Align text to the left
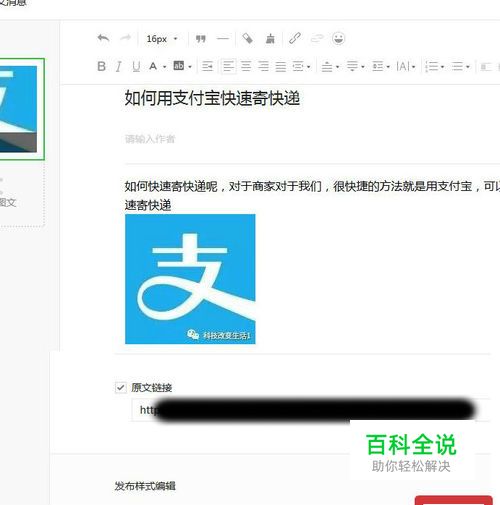The height and width of the screenshot is (505, 500). pos(229,66)
